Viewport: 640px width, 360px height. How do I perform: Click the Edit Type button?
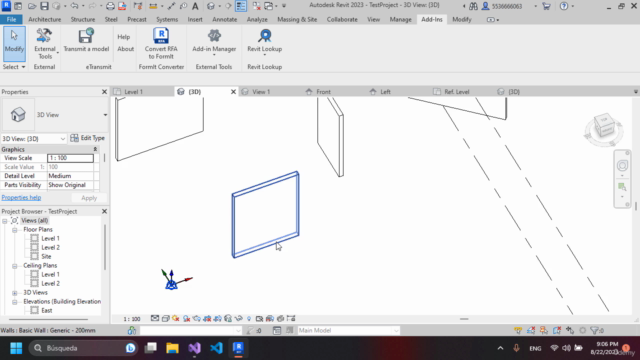point(87,138)
